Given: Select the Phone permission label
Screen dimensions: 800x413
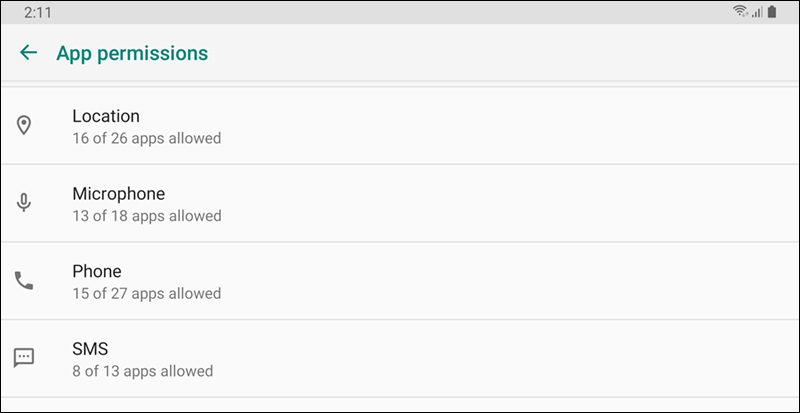Looking at the screenshot, I should [x=97, y=271].
